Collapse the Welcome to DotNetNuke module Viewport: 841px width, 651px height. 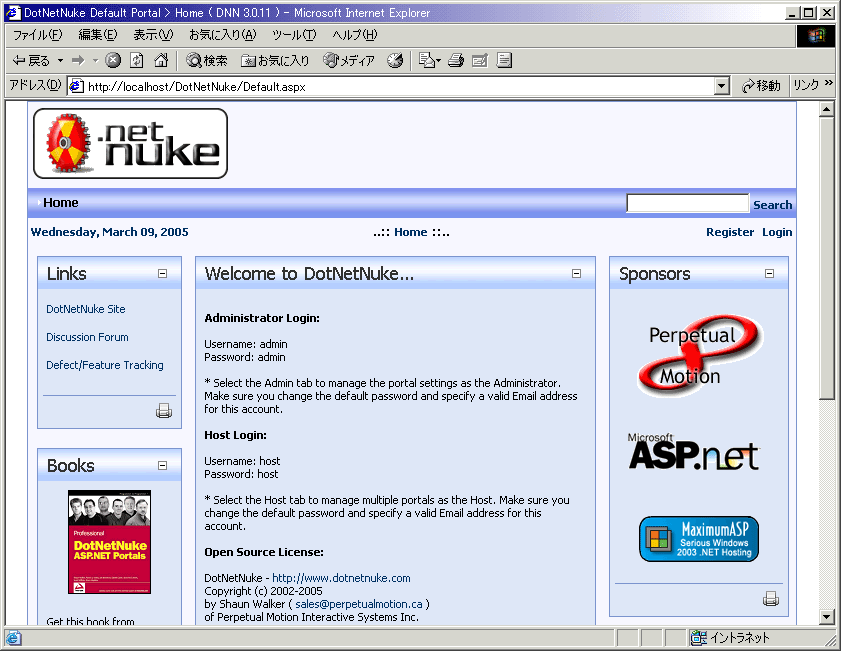pyautogui.click(x=577, y=273)
